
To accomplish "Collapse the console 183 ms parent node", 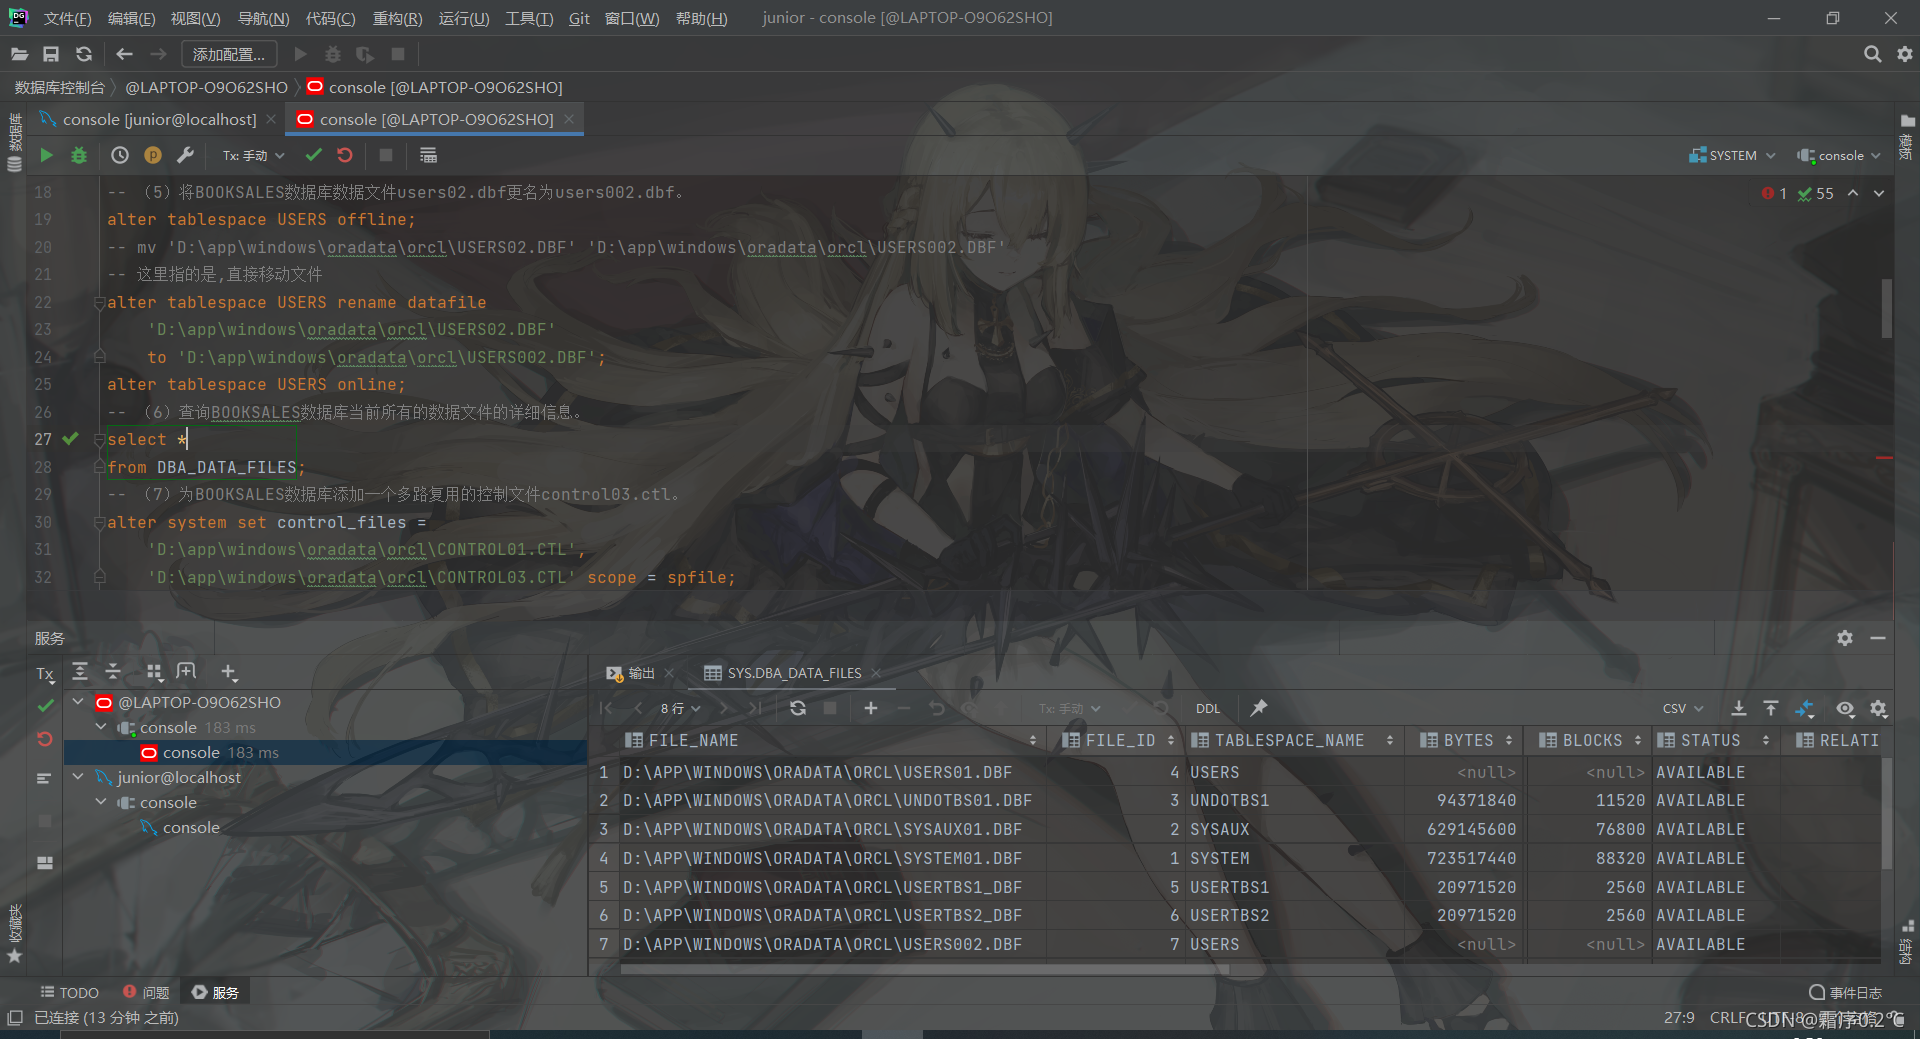I will [101, 727].
